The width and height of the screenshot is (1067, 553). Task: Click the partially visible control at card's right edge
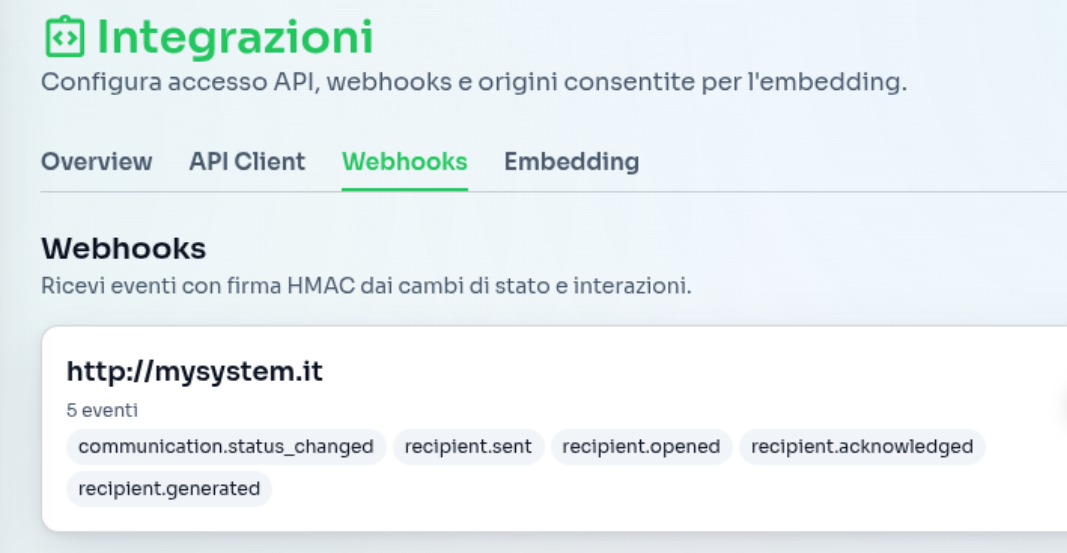pos(1062,404)
